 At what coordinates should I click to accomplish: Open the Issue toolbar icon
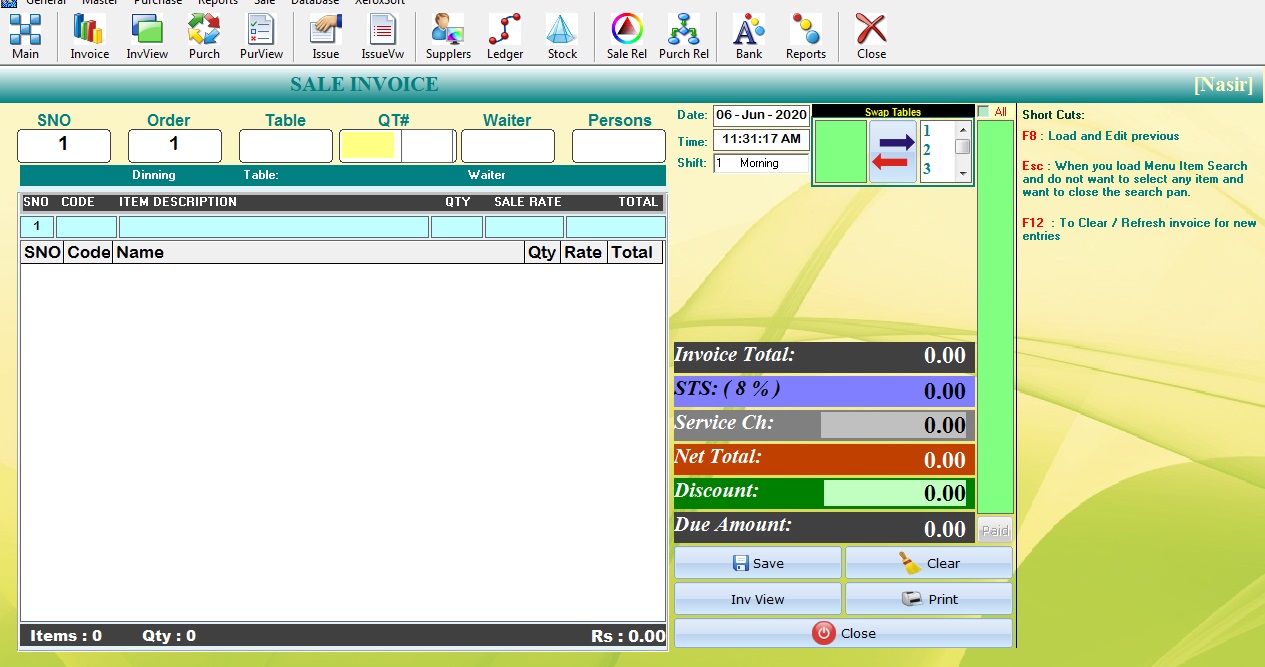325,37
